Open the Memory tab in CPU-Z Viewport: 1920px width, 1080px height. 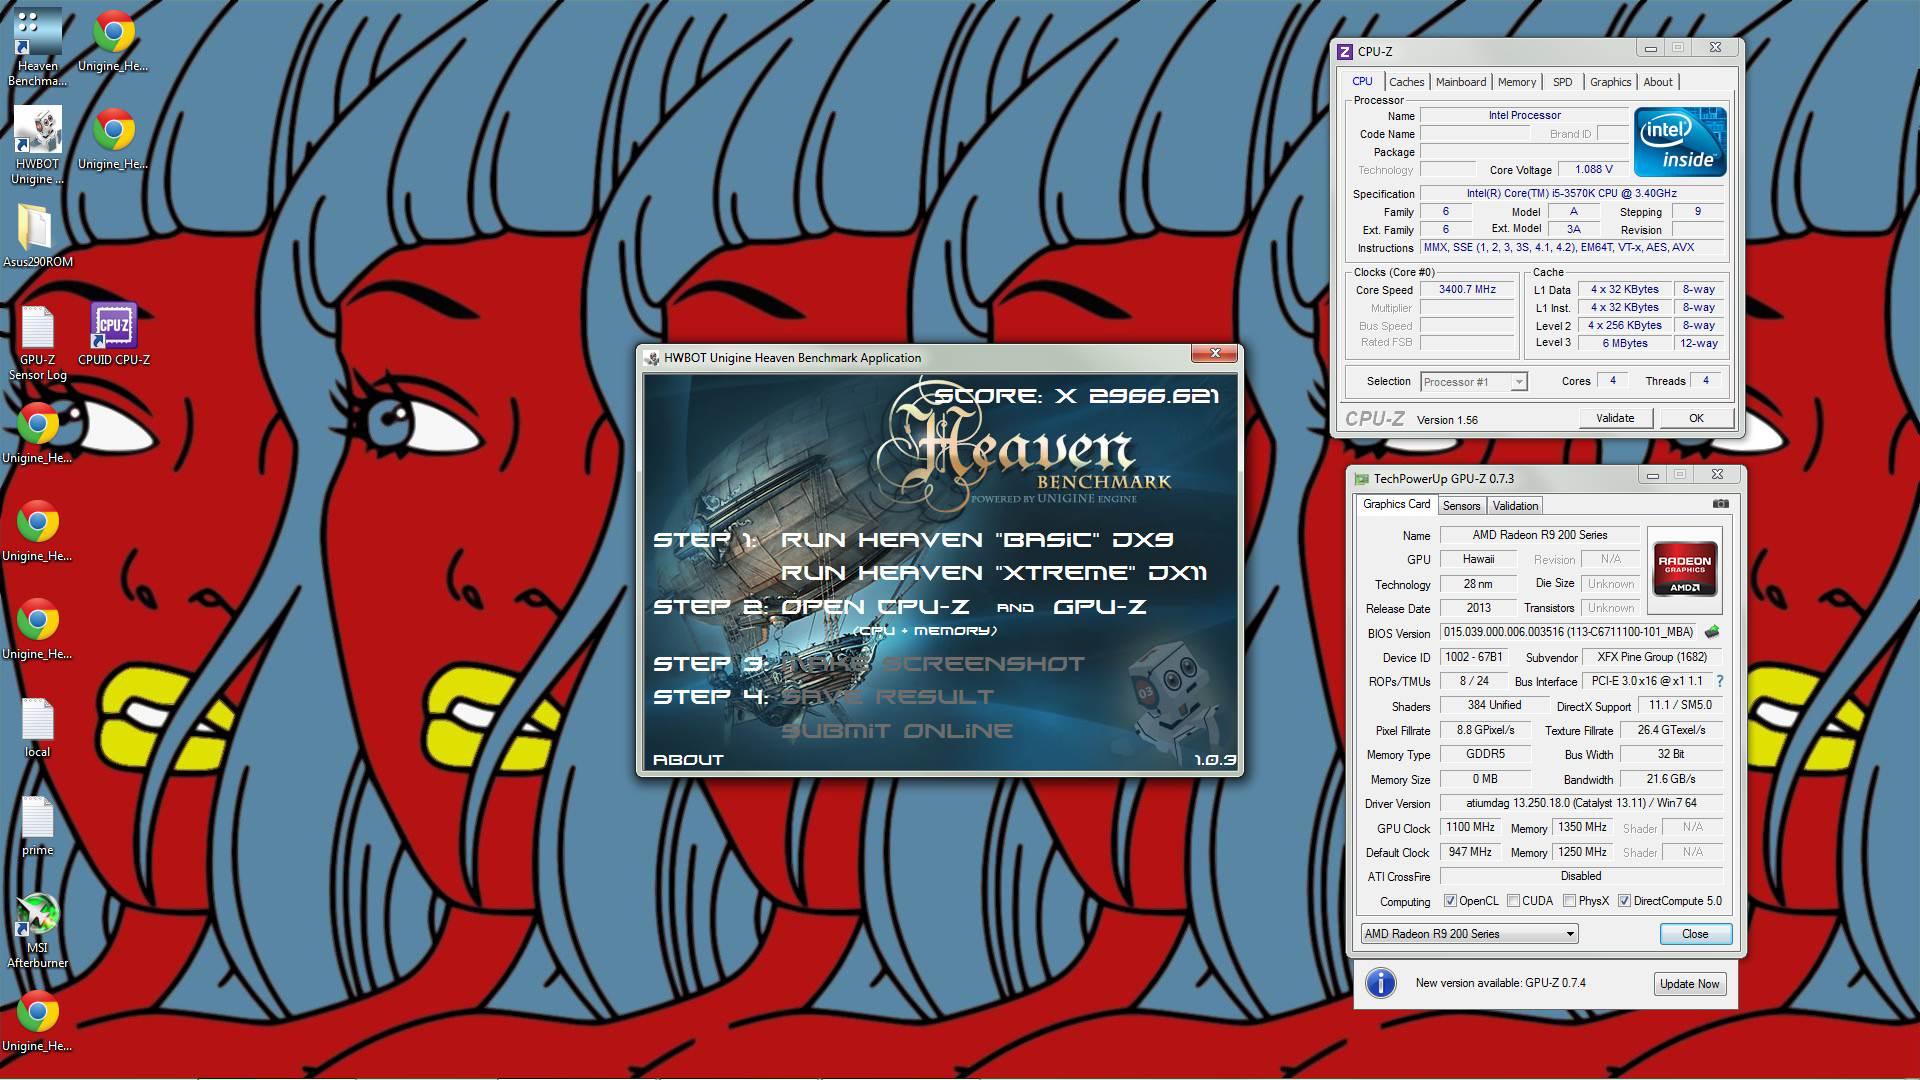[x=1517, y=82]
